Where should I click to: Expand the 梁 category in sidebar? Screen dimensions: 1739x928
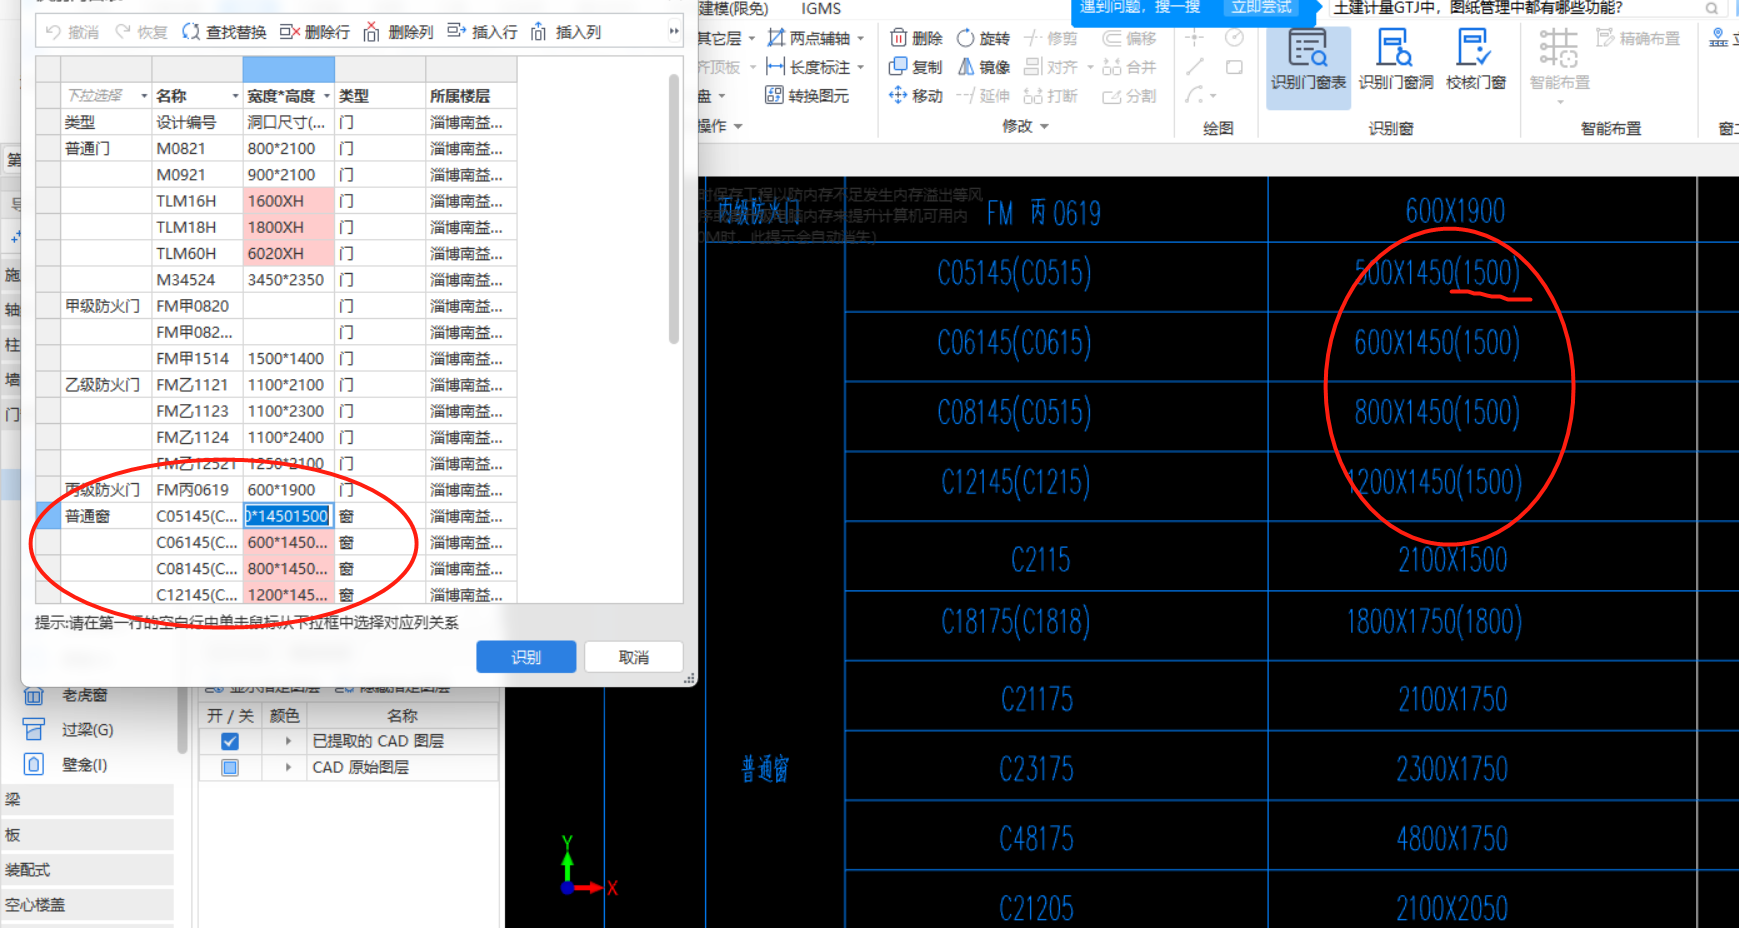click(x=88, y=799)
